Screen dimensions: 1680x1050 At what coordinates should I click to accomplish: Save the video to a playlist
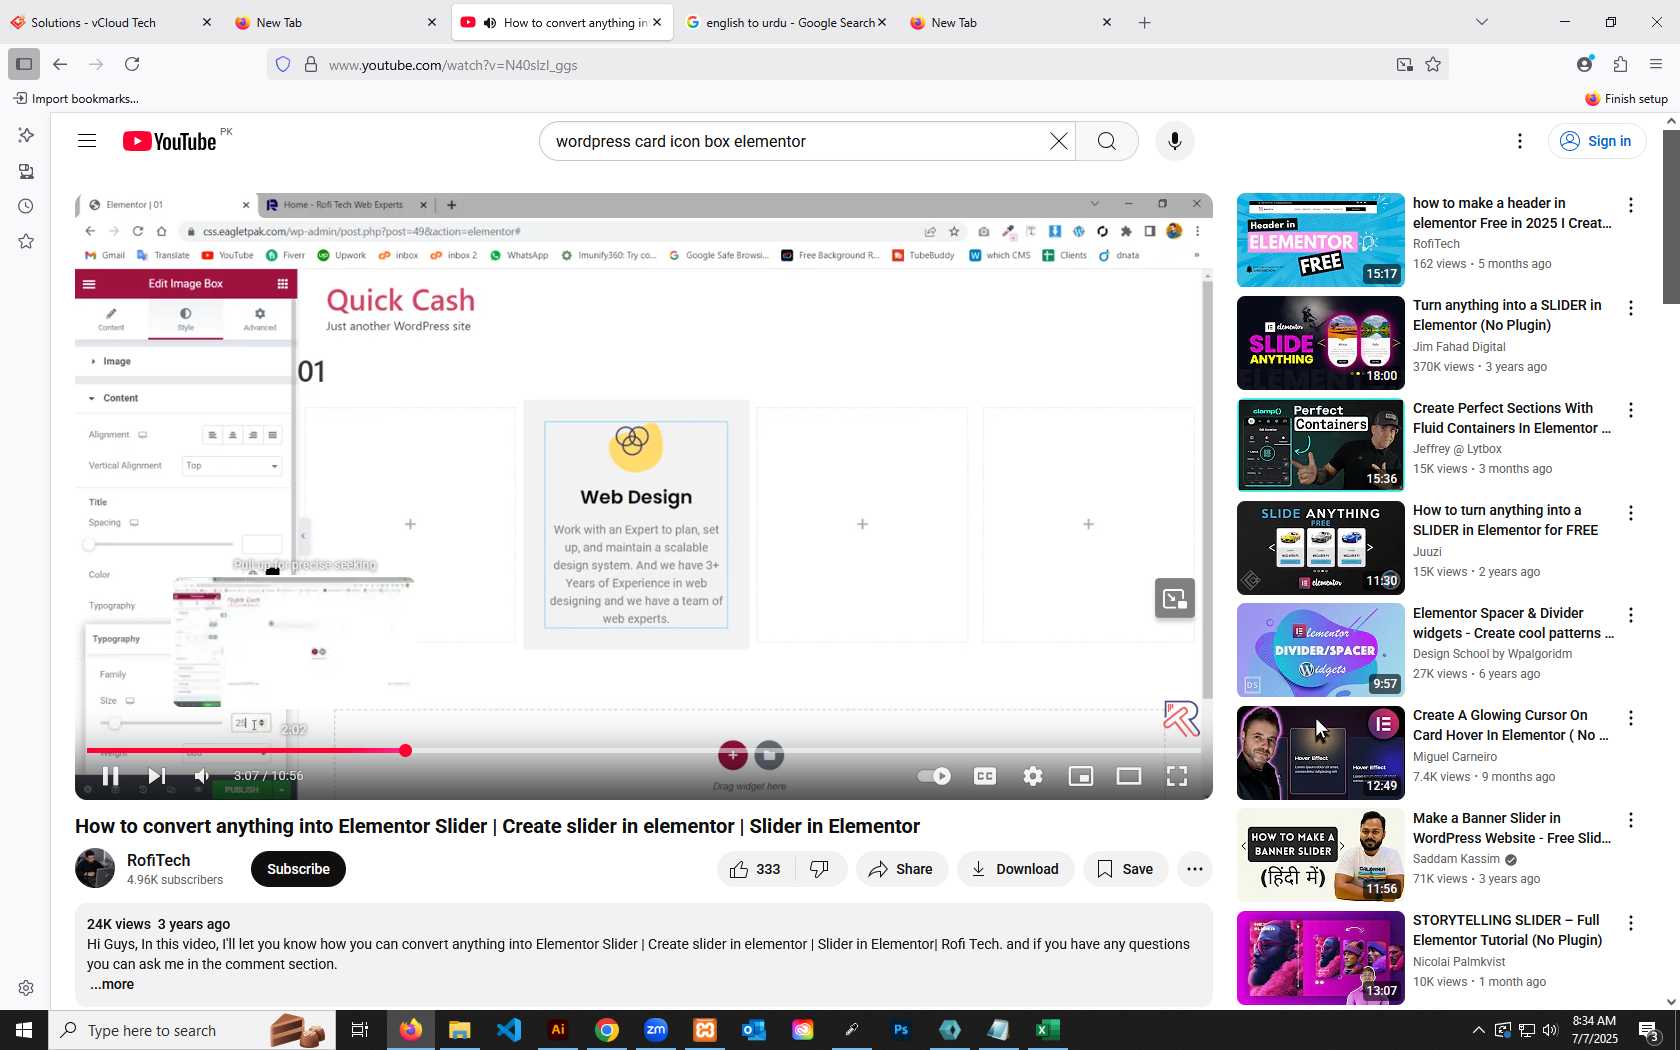1126,869
